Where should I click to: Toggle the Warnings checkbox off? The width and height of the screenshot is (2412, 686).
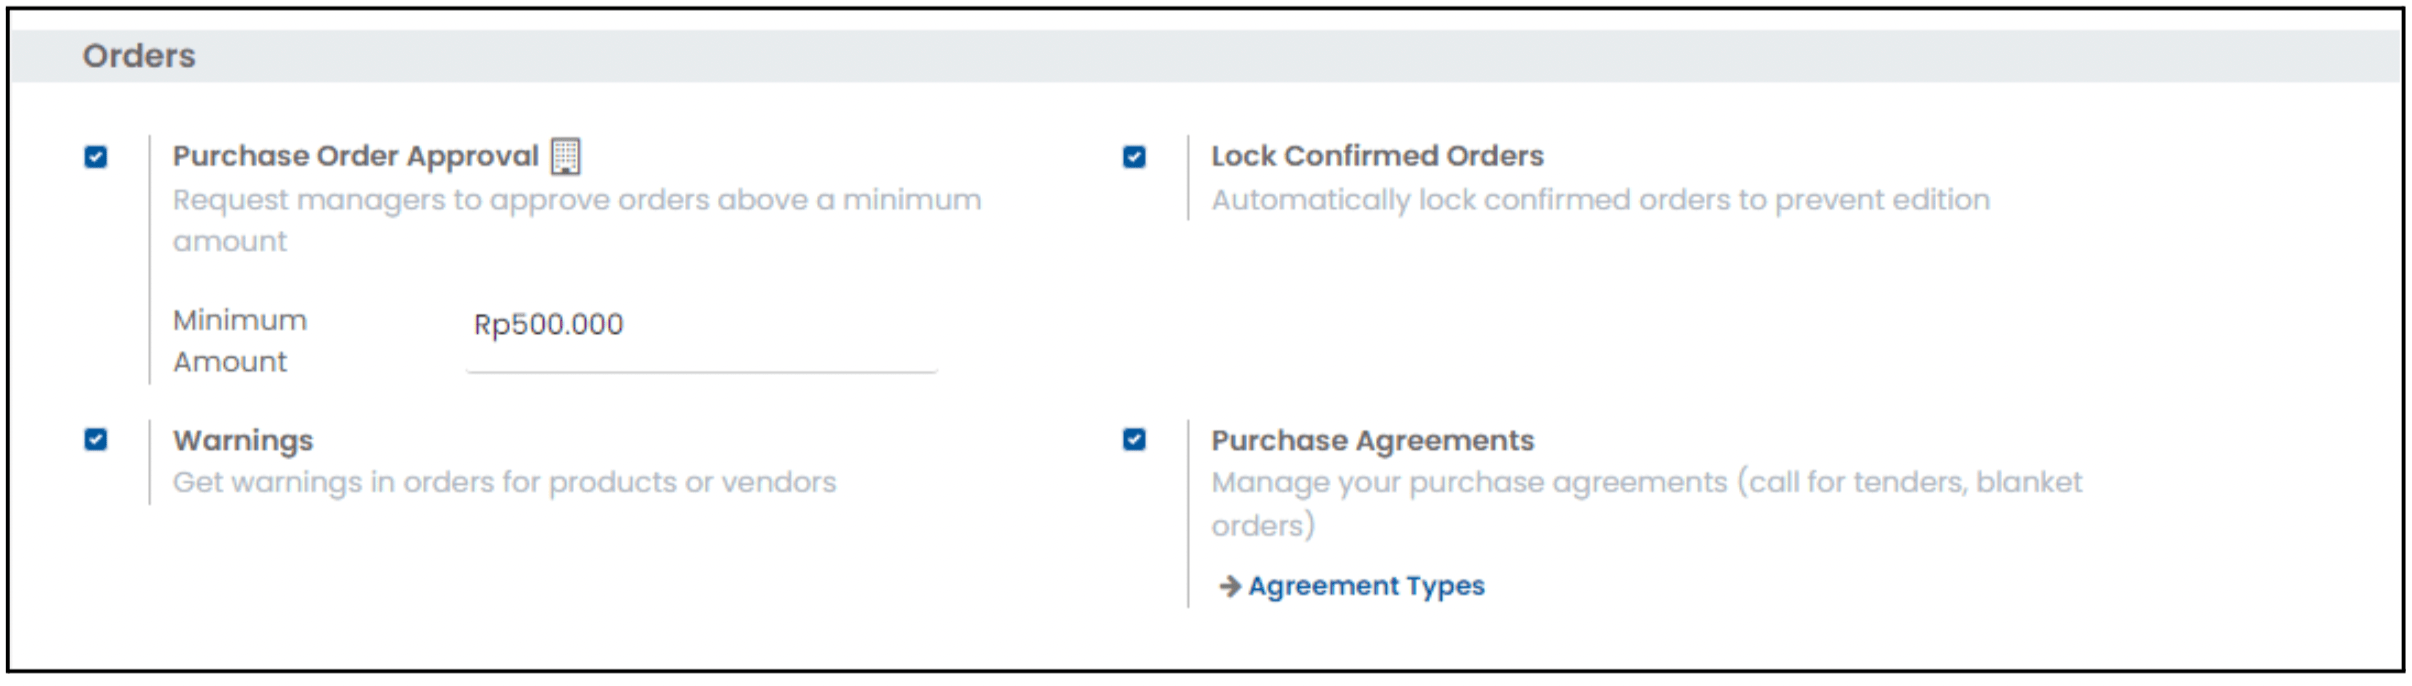click(x=96, y=440)
